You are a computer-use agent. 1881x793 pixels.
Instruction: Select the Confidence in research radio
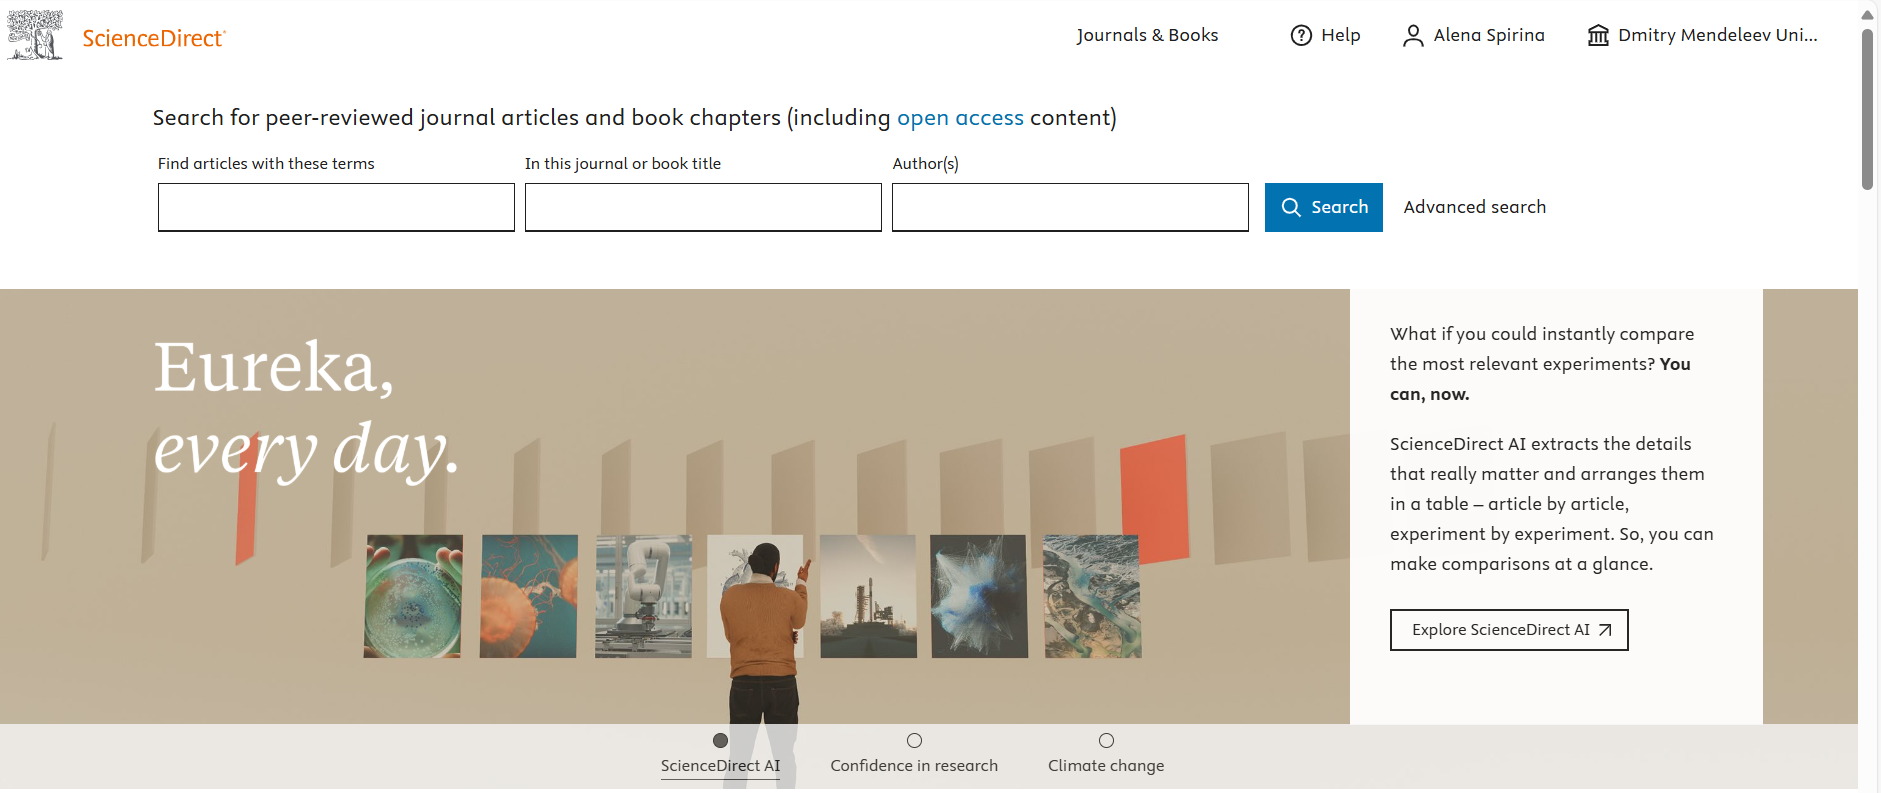[x=914, y=741]
